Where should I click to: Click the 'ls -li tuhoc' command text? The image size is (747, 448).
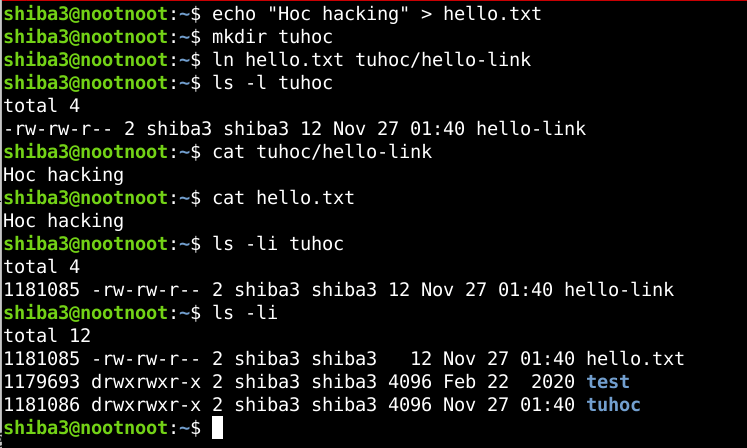[x=277, y=244]
